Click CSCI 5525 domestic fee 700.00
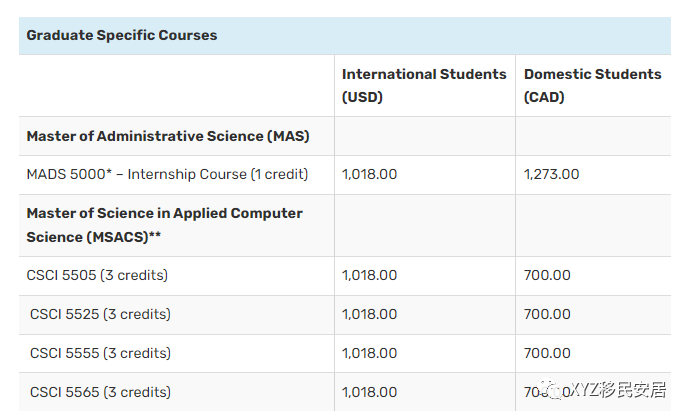The image size is (688, 419). tap(547, 314)
